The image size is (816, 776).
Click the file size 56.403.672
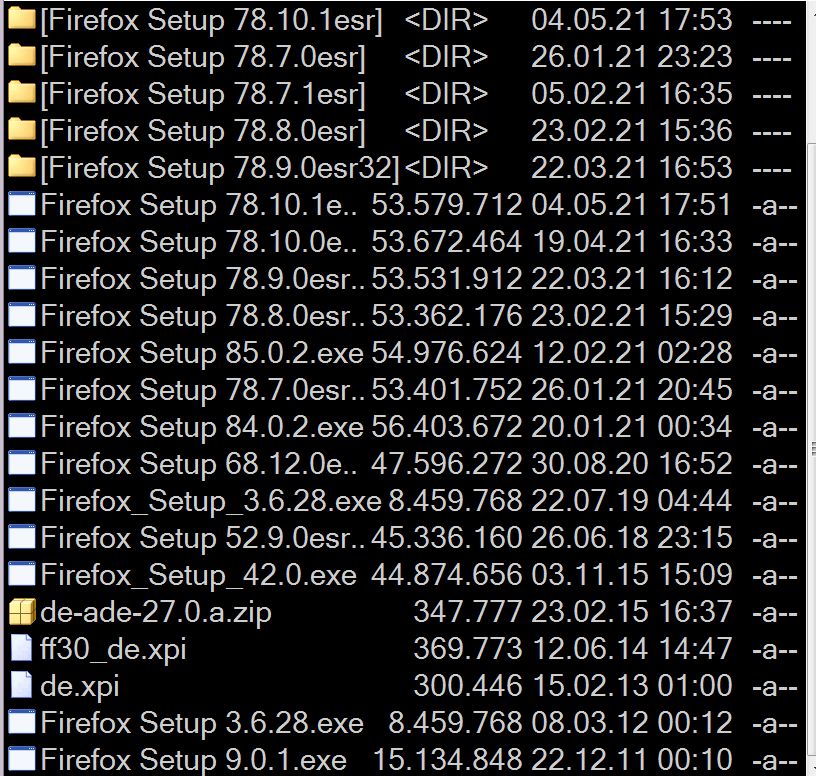tap(447, 426)
